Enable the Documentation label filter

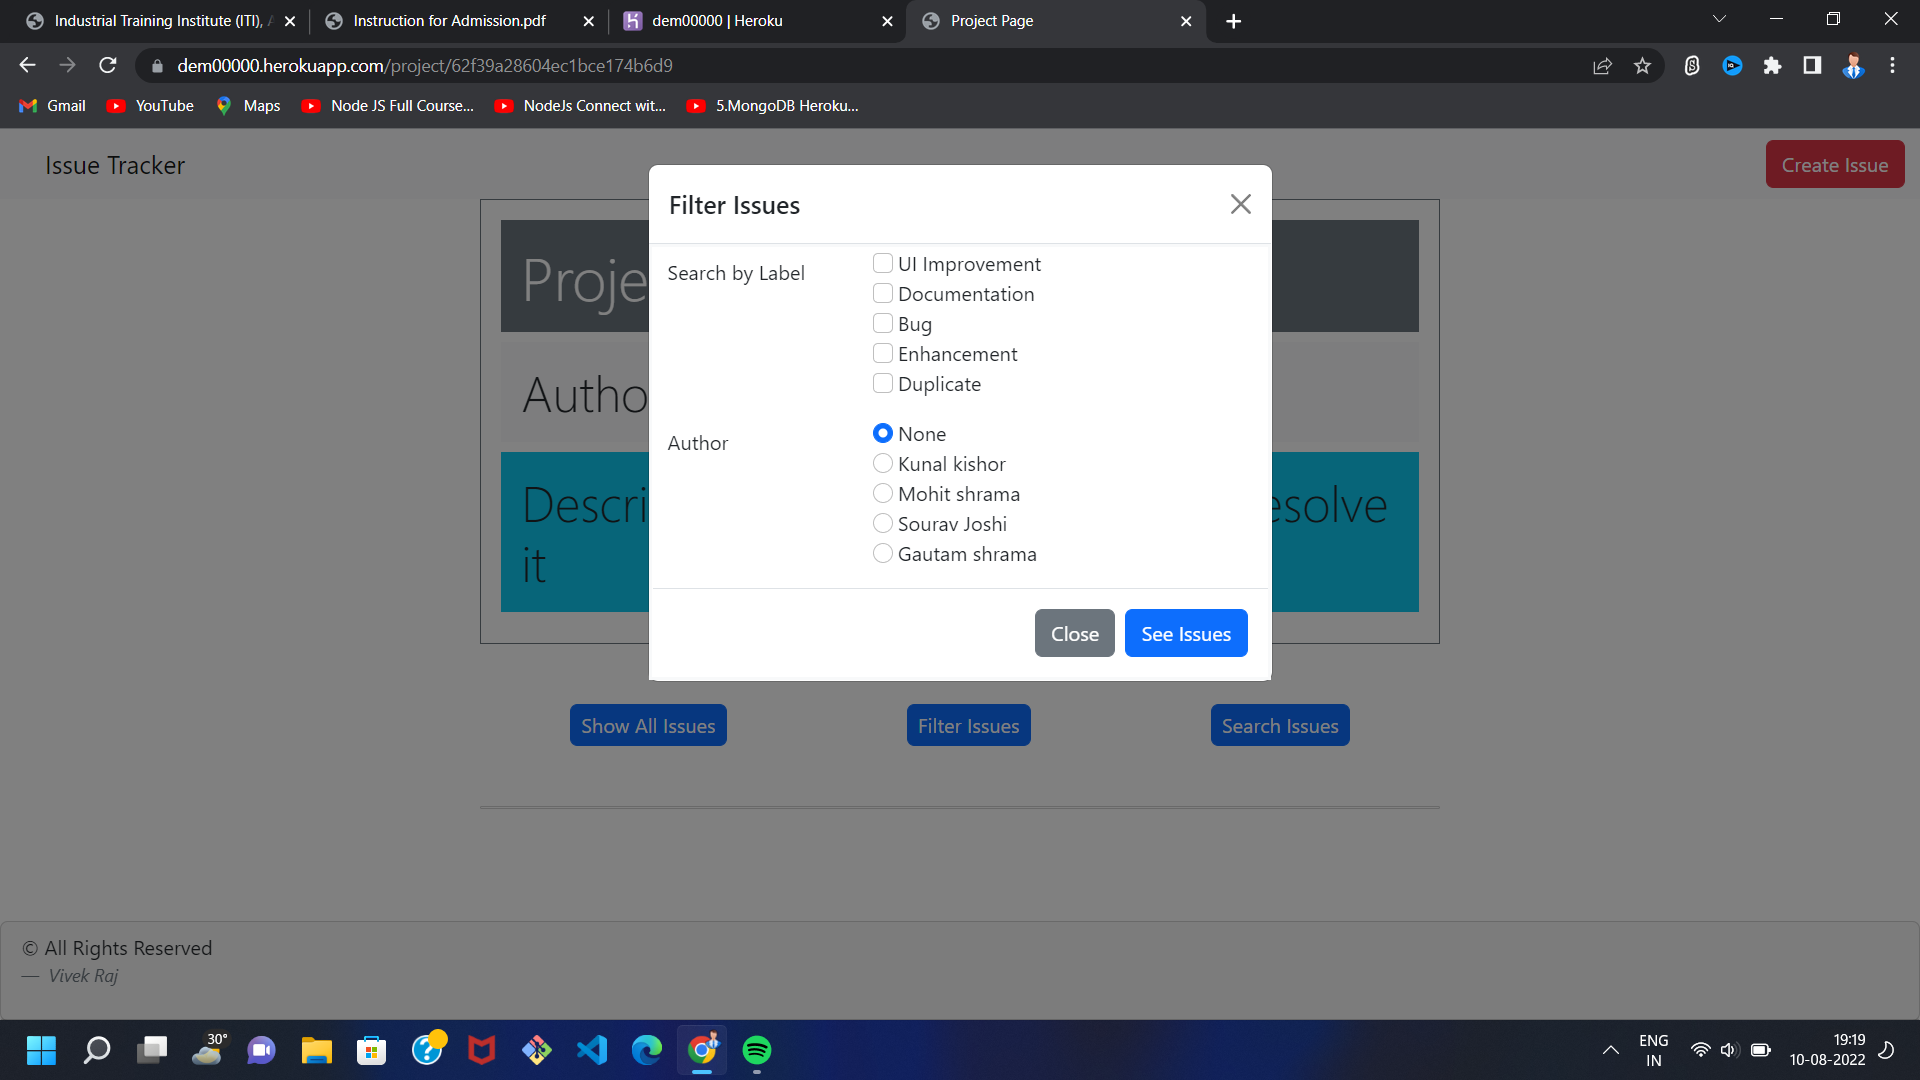[883, 293]
